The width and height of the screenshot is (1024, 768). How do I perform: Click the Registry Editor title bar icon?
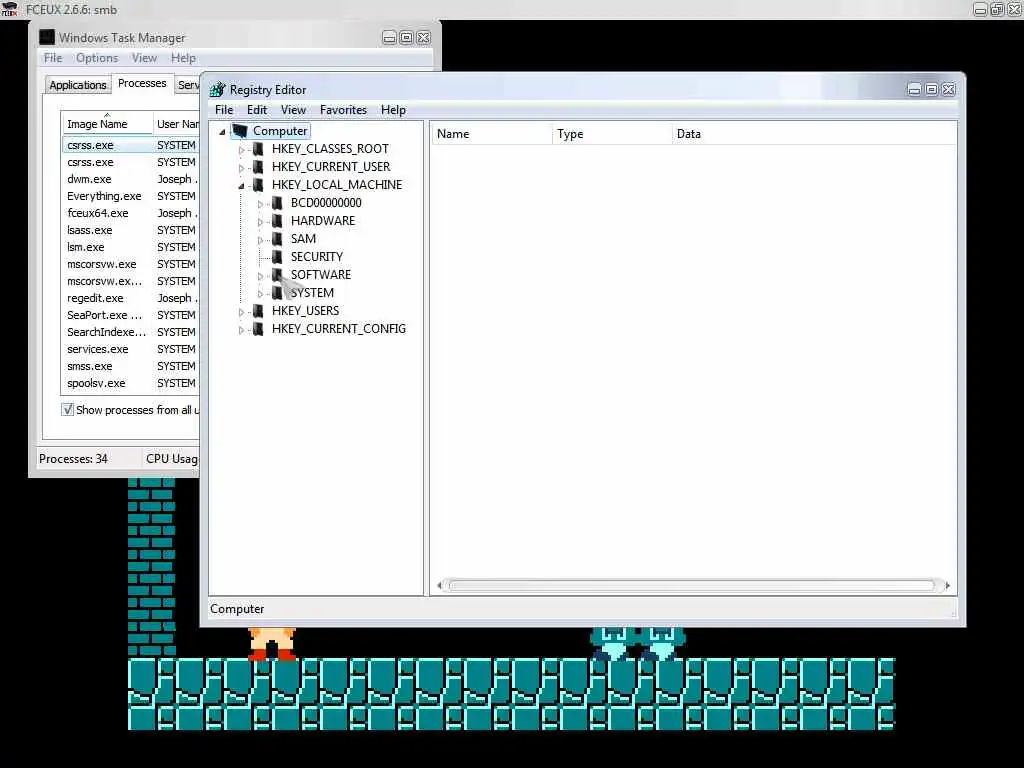tap(217, 89)
